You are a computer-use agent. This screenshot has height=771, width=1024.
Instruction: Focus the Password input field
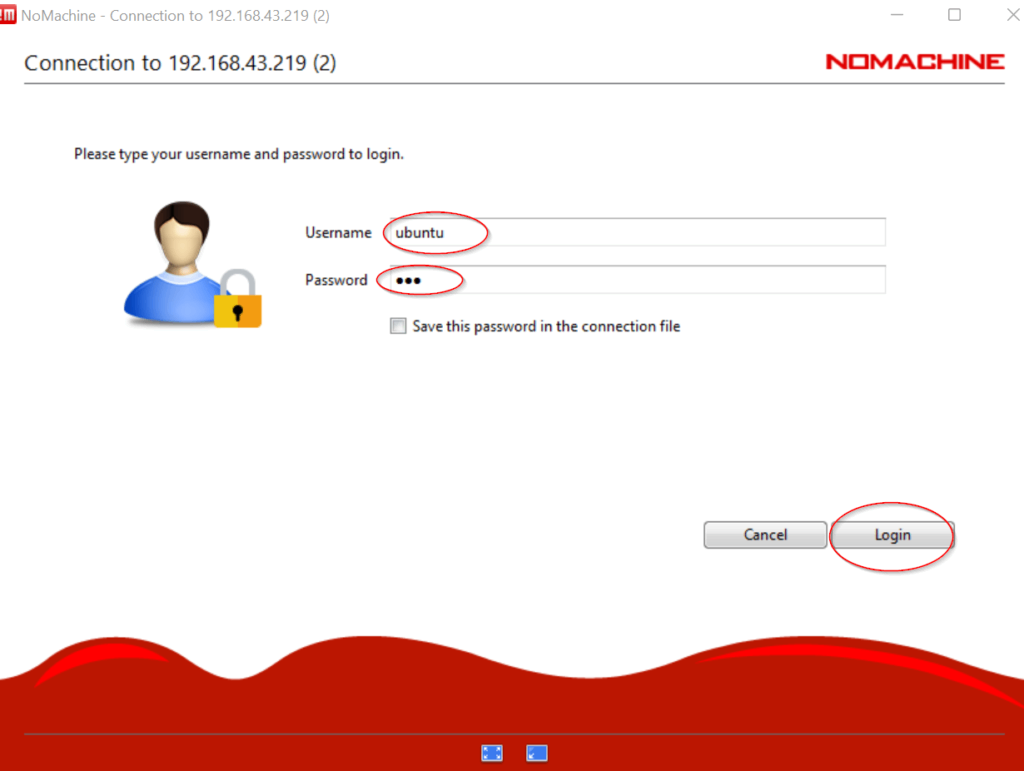point(637,280)
